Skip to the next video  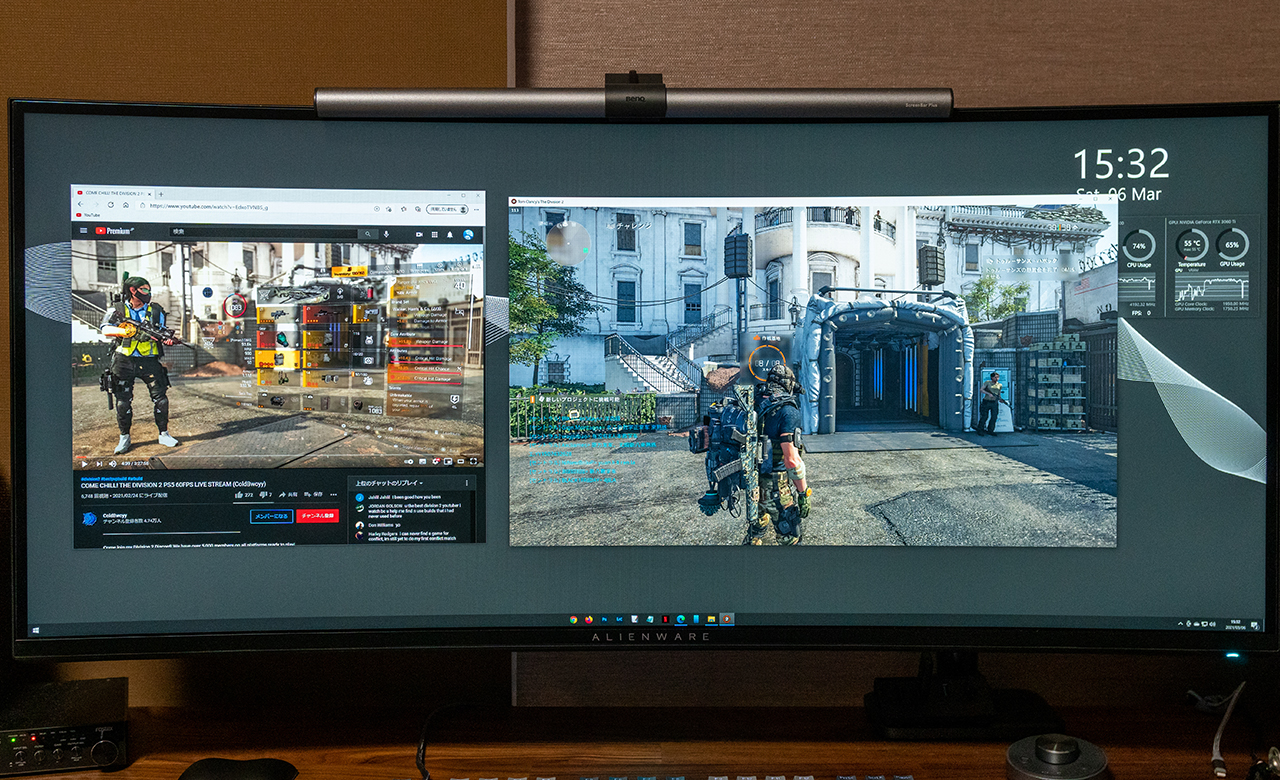pos(99,464)
